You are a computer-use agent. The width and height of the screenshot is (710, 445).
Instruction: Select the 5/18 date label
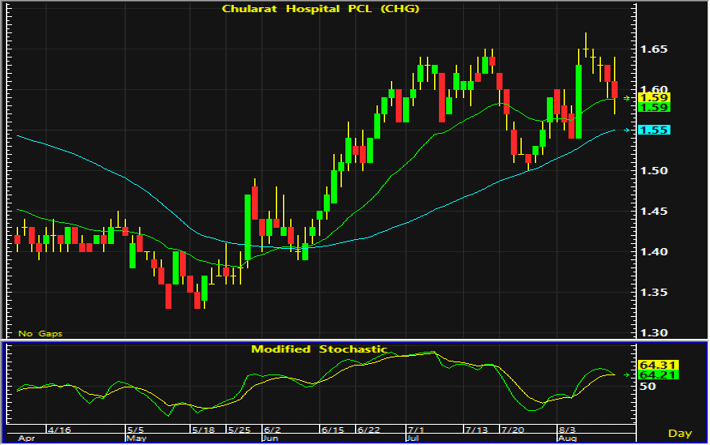point(203,430)
